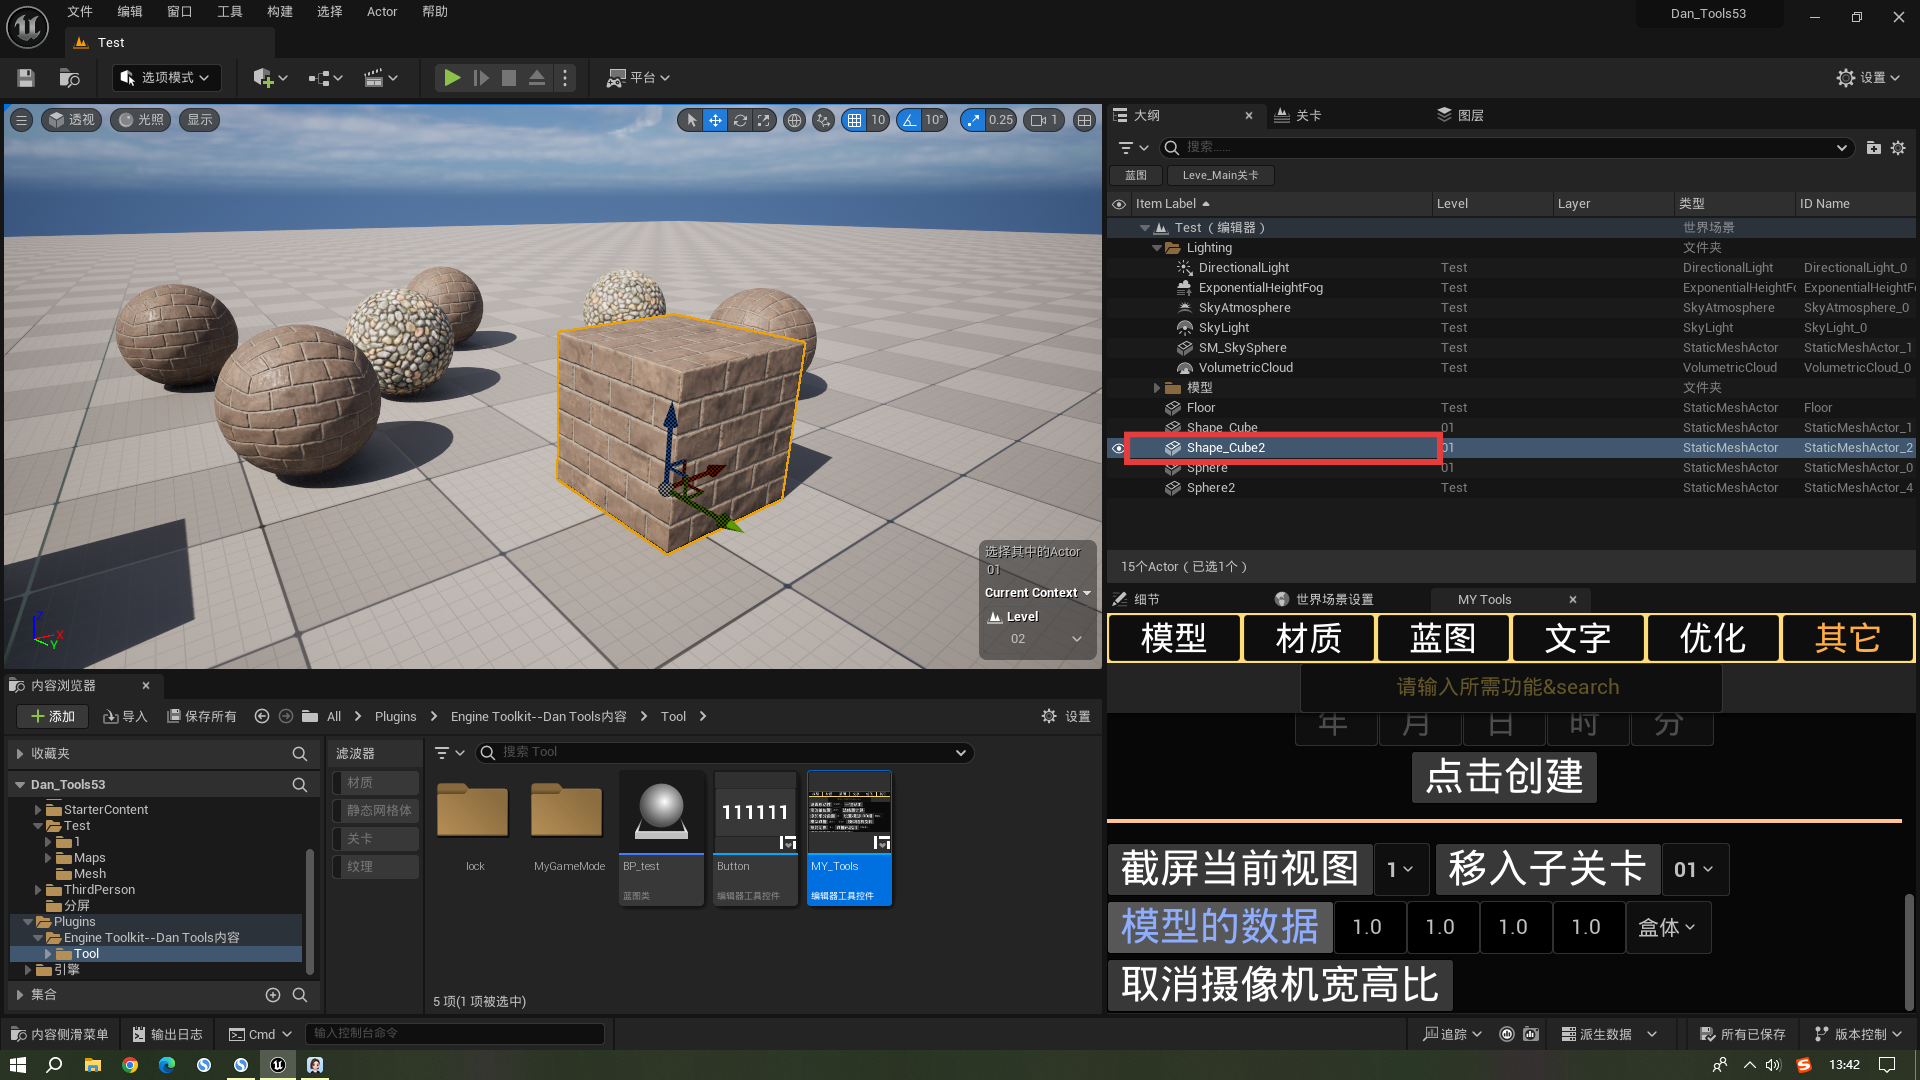Open the 选项模式 mode dropdown

coord(166,78)
